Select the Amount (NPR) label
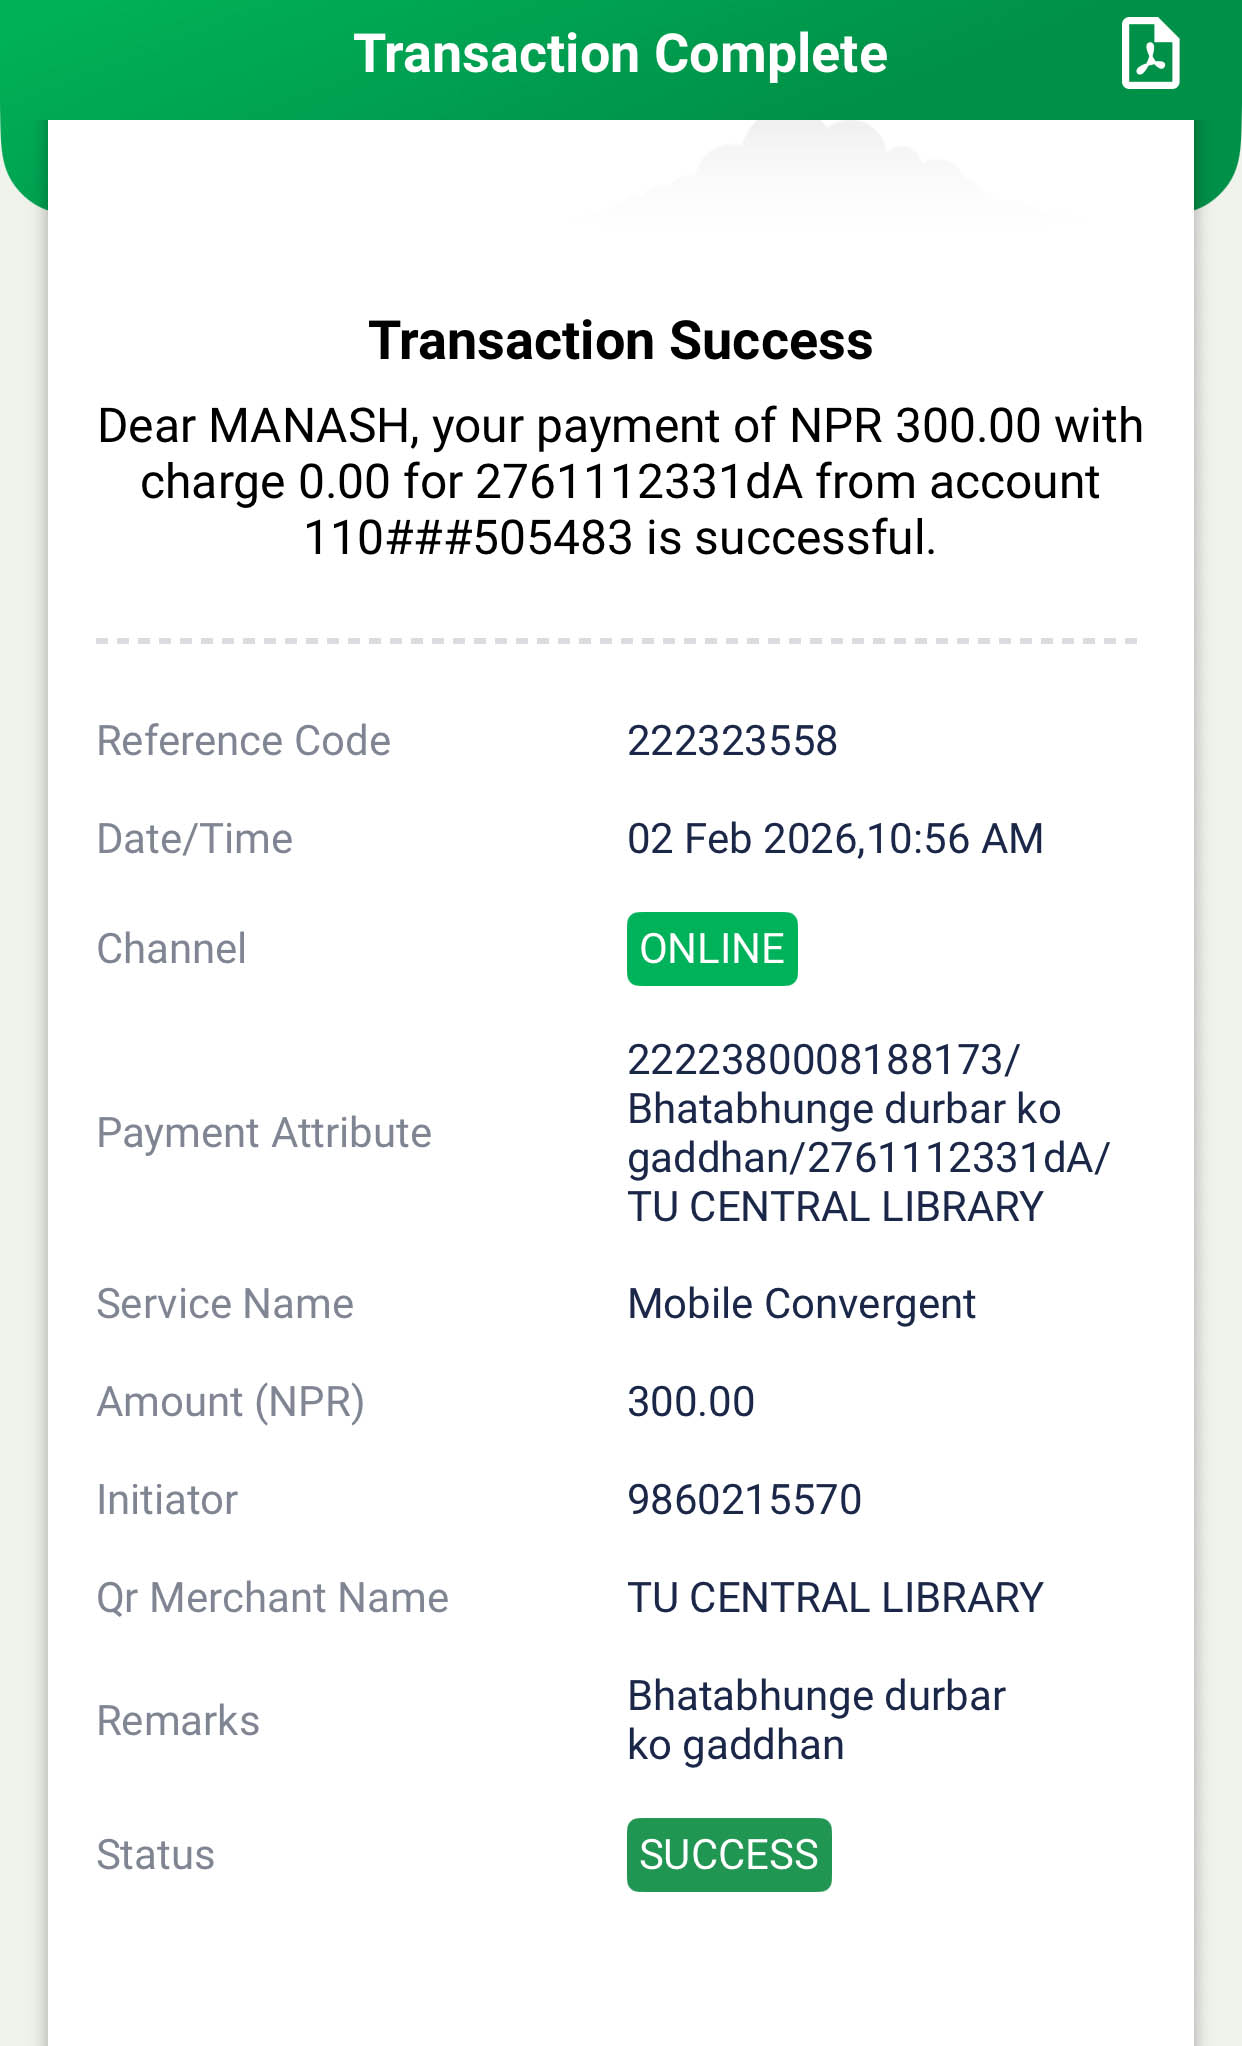The height and width of the screenshot is (2046, 1242). (x=230, y=1402)
